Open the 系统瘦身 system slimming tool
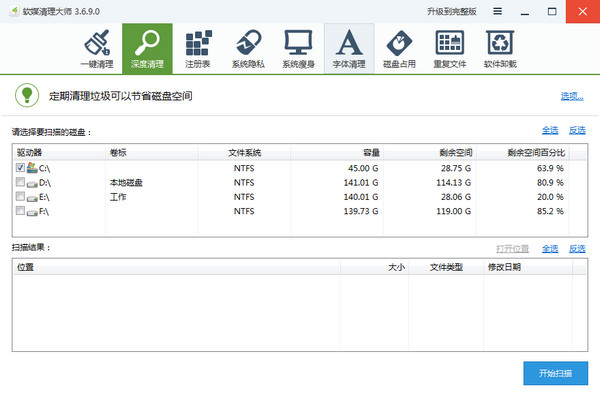The height and width of the screenshot is (395, 600). click(x=298, y=49)
